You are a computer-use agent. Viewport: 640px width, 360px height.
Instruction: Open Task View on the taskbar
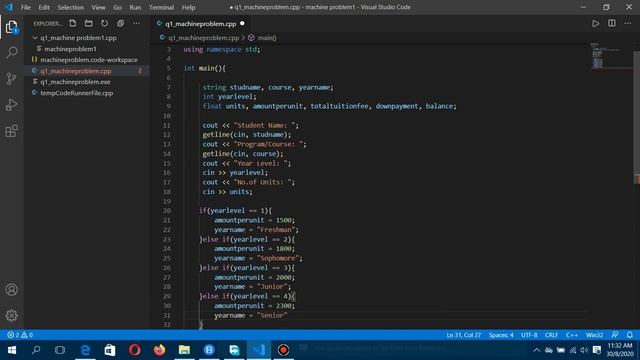pyautogui.click(x=60, y=350)
